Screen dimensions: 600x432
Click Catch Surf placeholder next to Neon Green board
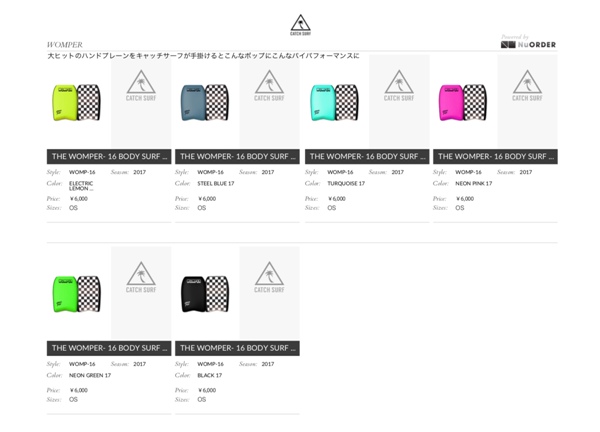[x=141, y=293]
